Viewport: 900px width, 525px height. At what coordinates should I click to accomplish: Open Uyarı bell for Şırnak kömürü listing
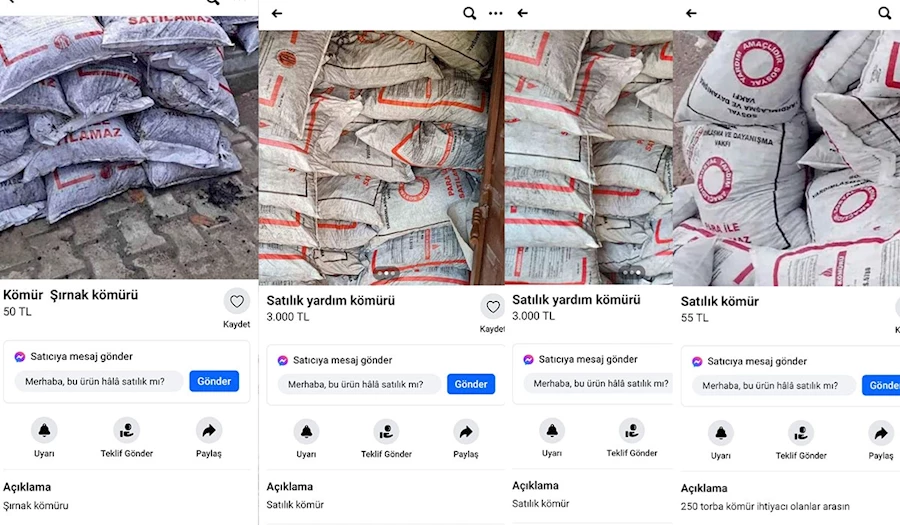click(x=44, y=430)
